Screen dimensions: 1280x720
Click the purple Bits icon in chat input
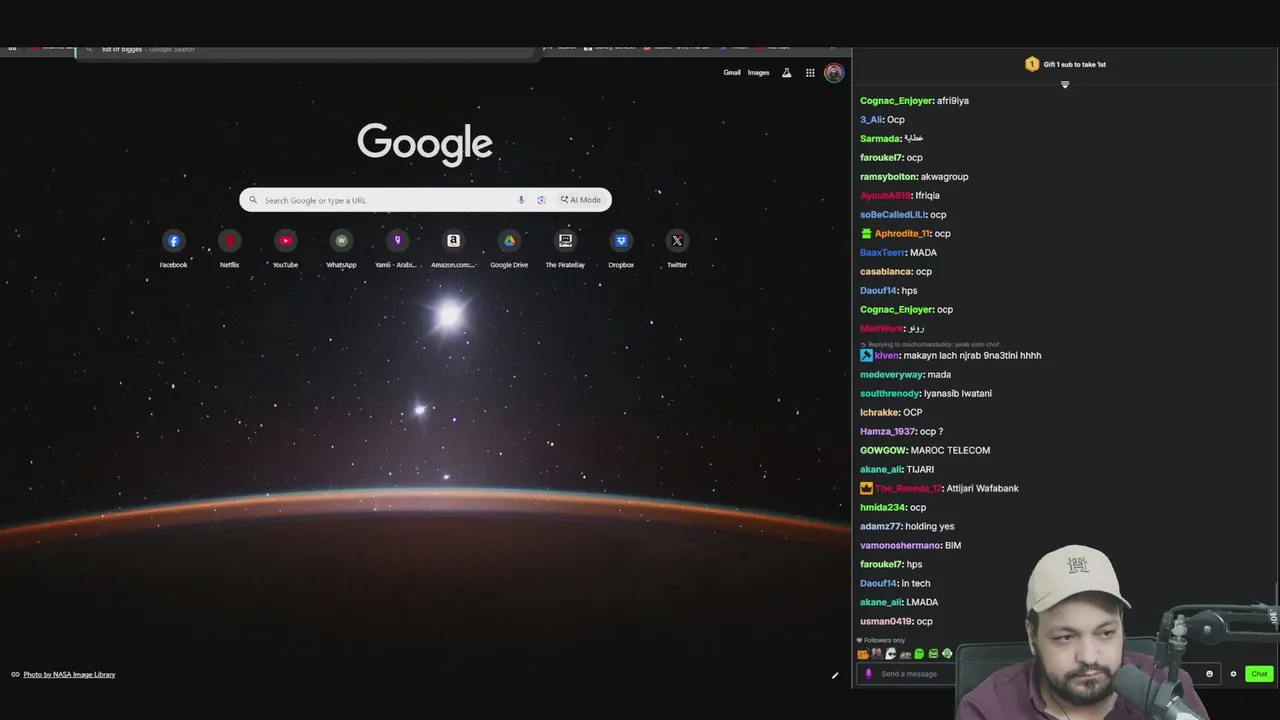868,674
